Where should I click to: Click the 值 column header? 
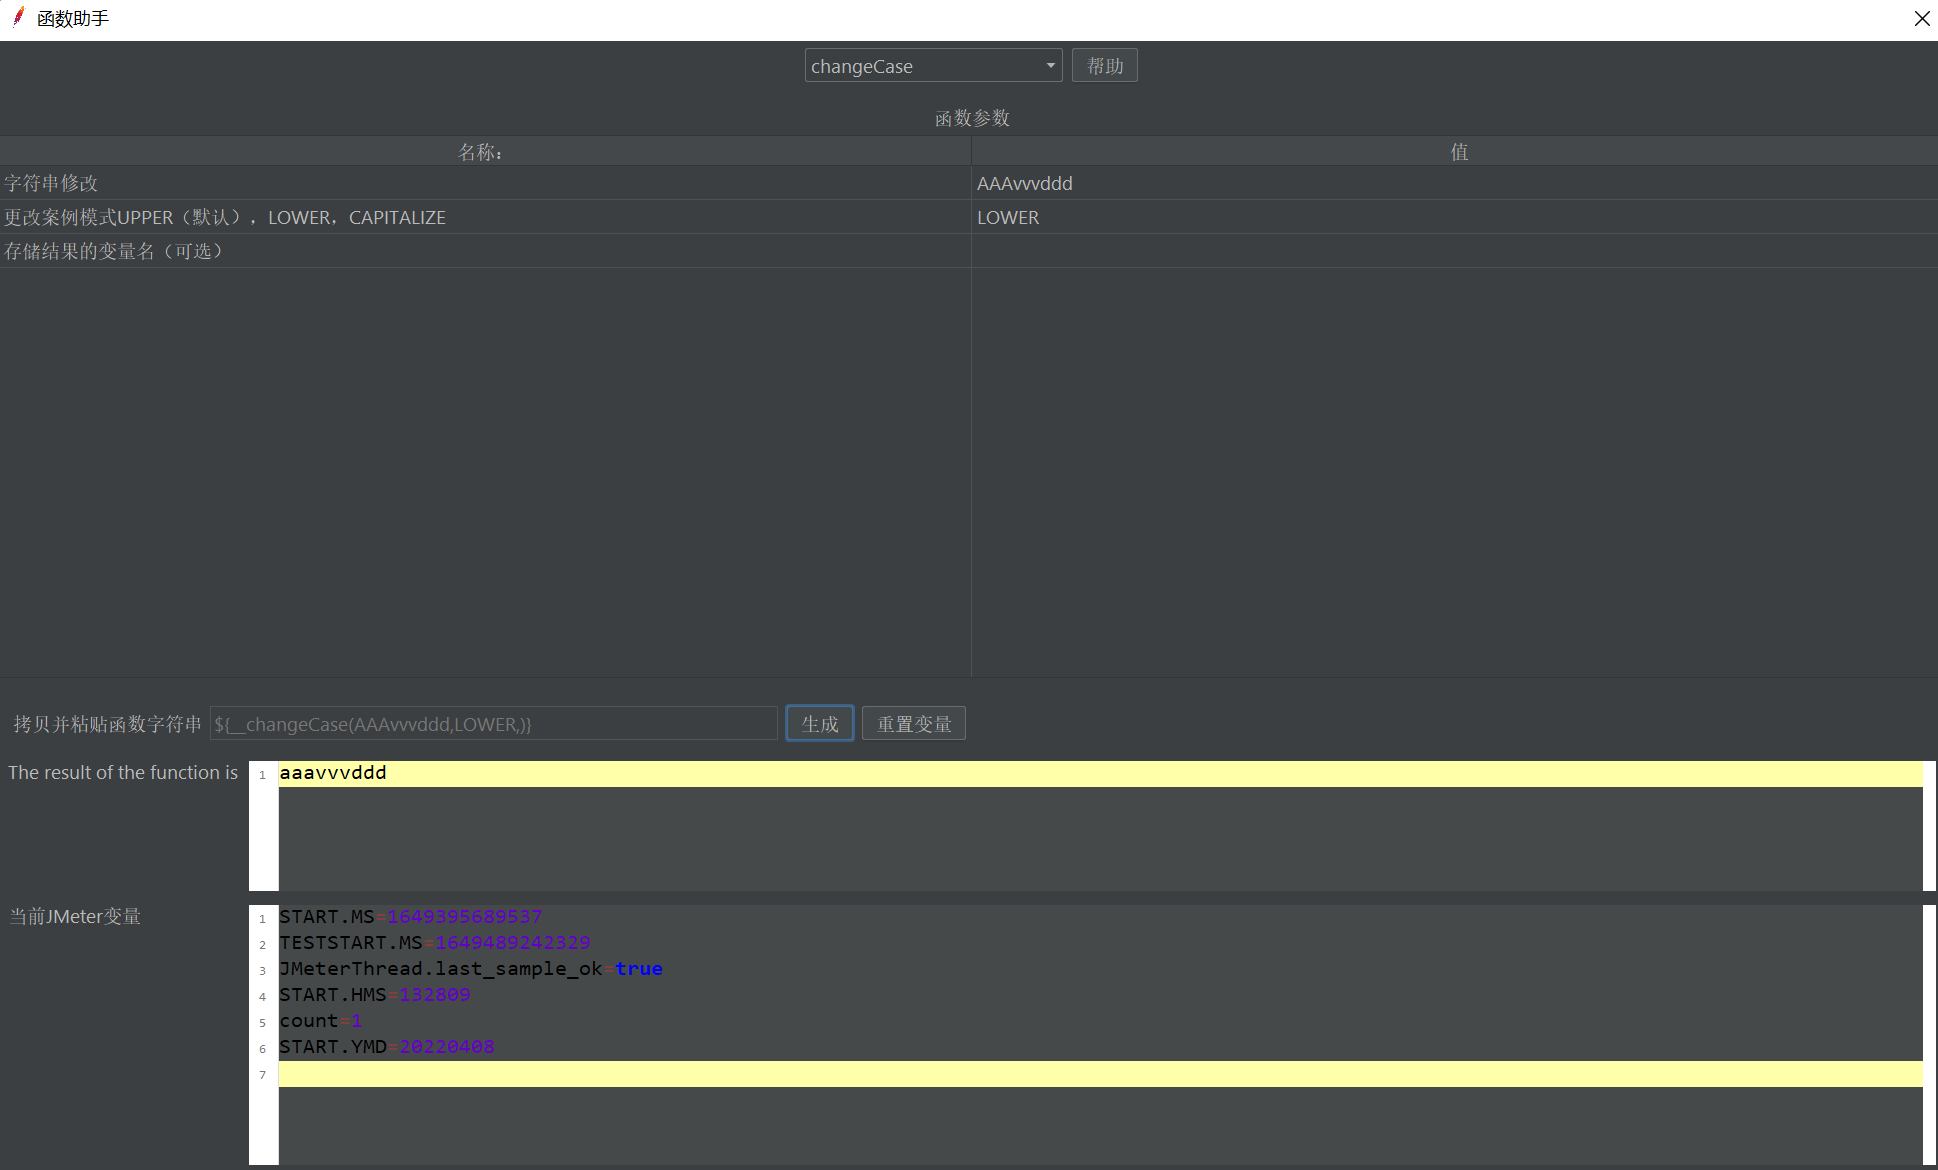pos(1454,151)
